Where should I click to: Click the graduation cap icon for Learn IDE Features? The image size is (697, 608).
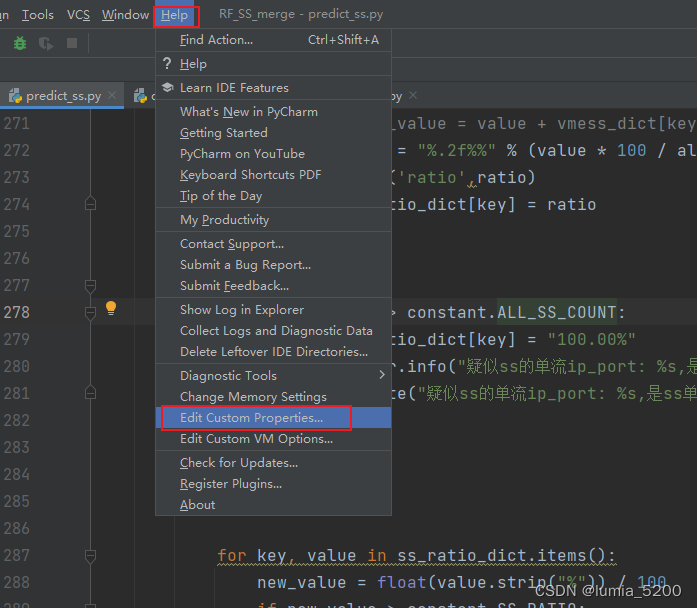[x=167, y=87]
